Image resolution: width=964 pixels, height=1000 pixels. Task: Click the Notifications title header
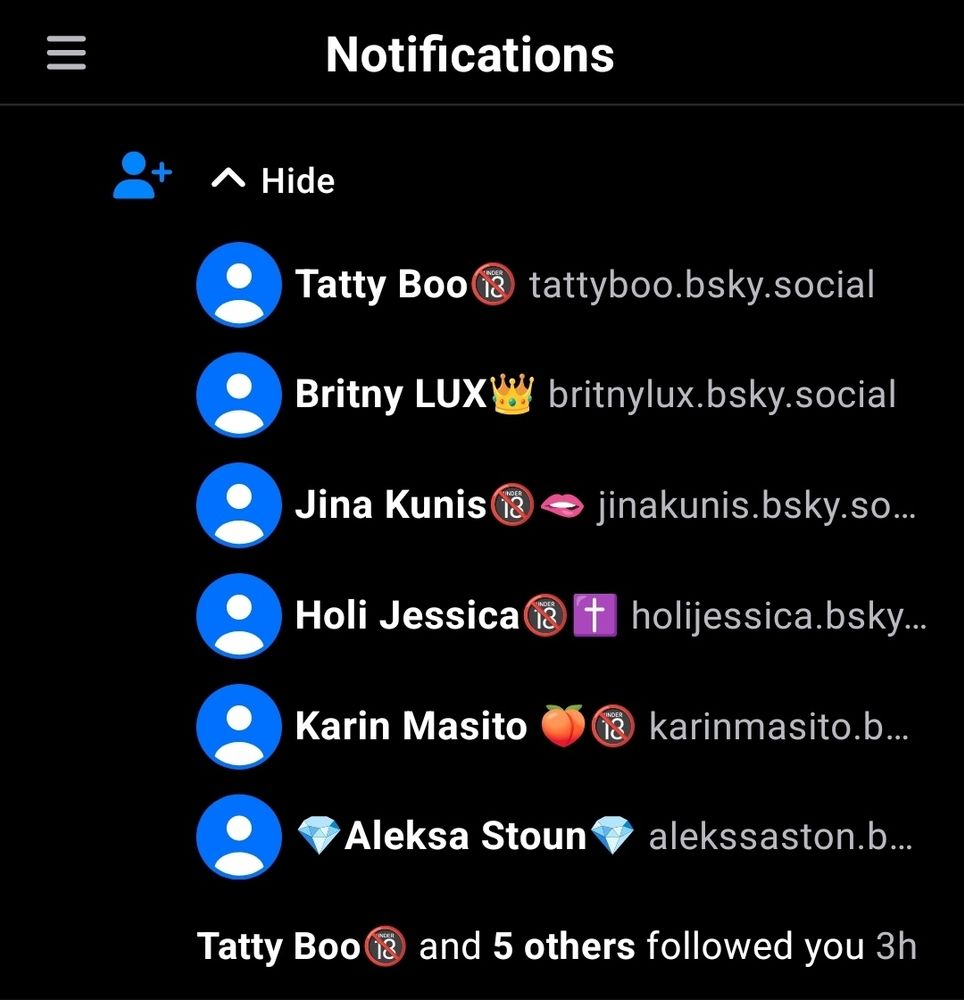click(470, 54)
